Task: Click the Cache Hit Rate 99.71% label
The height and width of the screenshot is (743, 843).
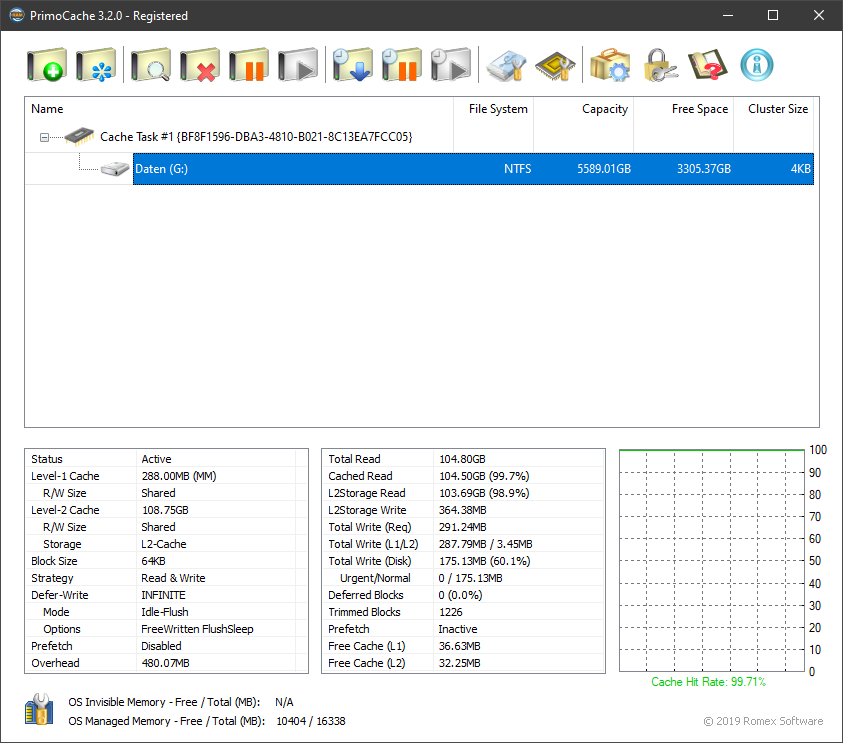Action: (x=709, y=682)
